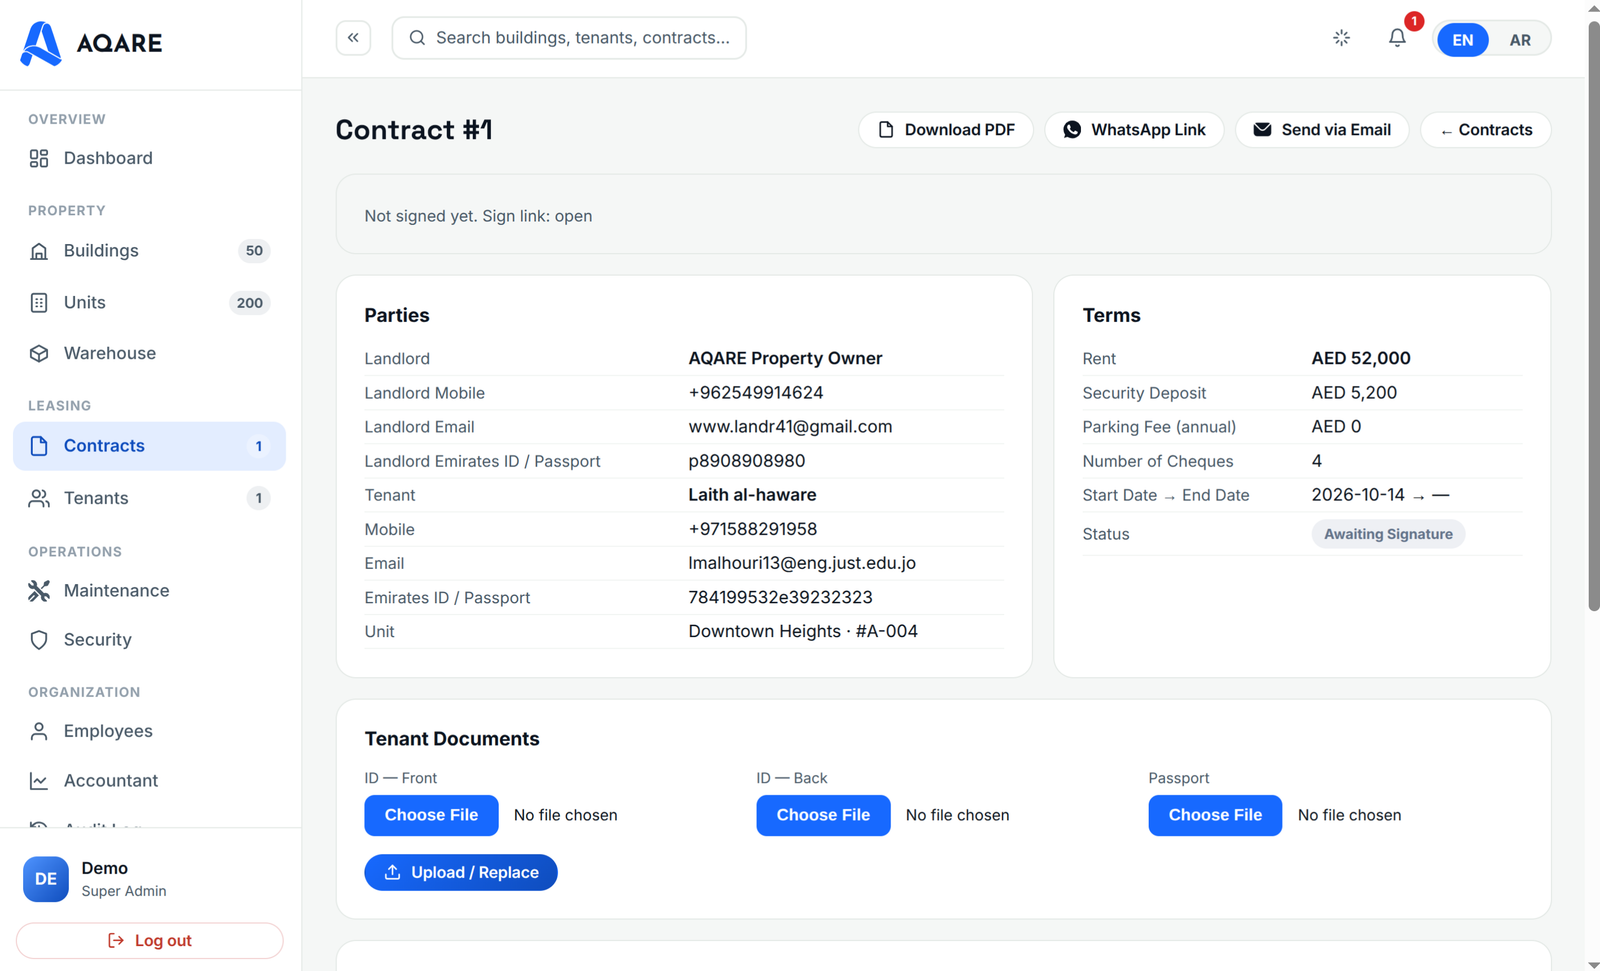Click the Units icon in the sidebar
Viewport: 1600px width, 971px height.
point(39,303)
